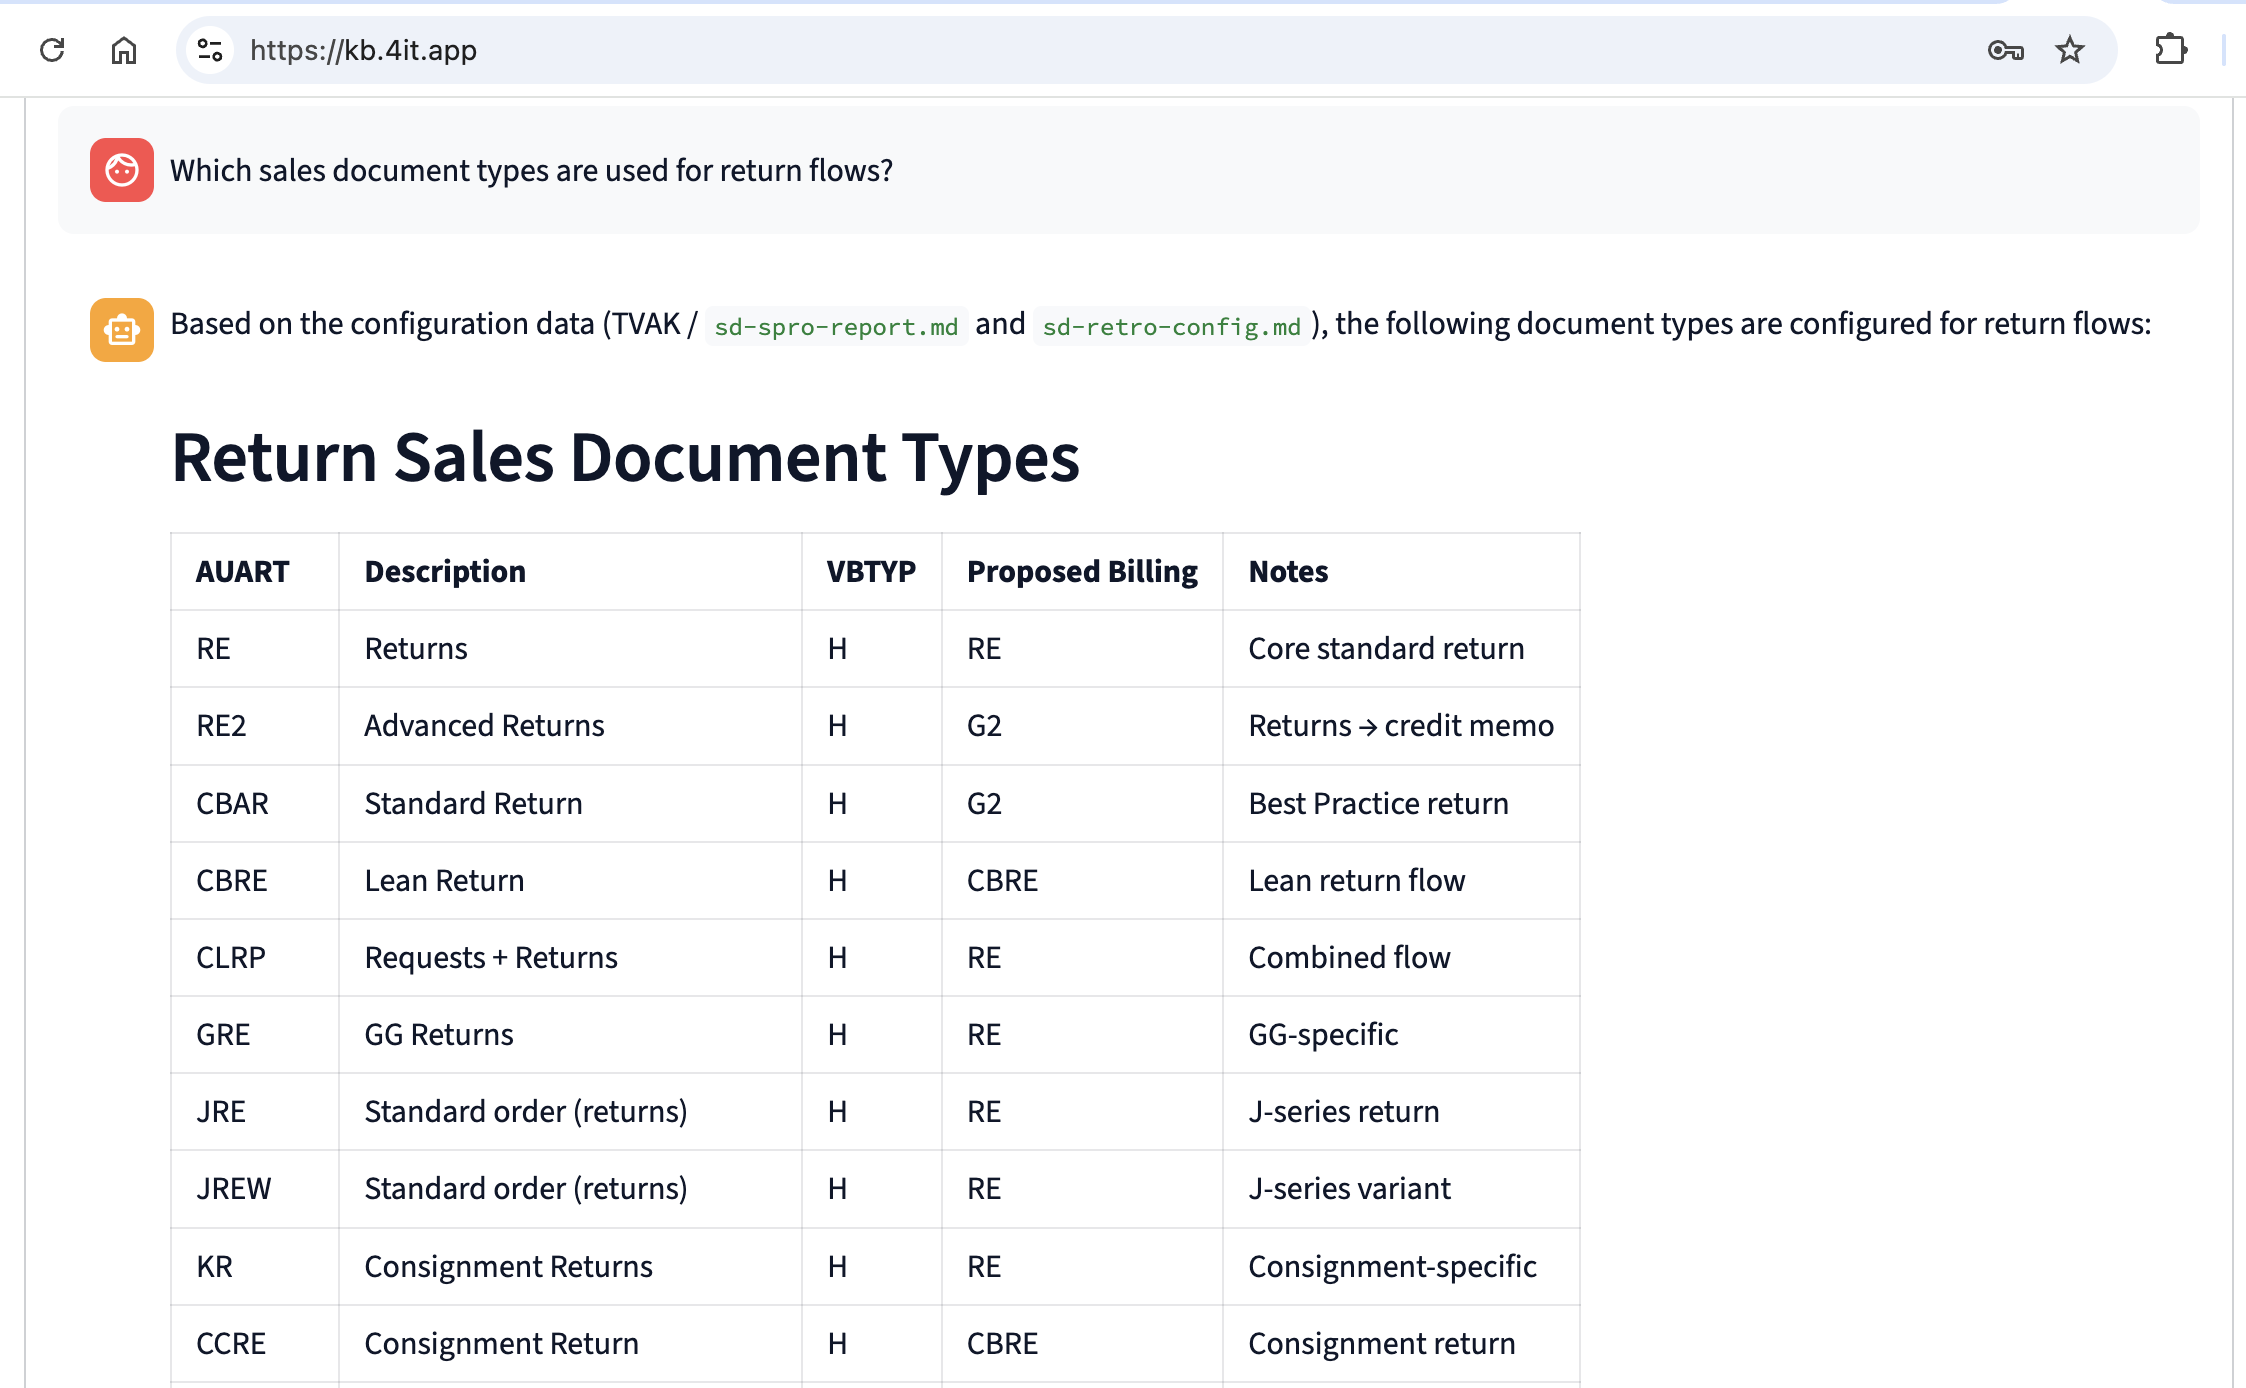Click the CBAR Standard Return cell

[473, 803]
